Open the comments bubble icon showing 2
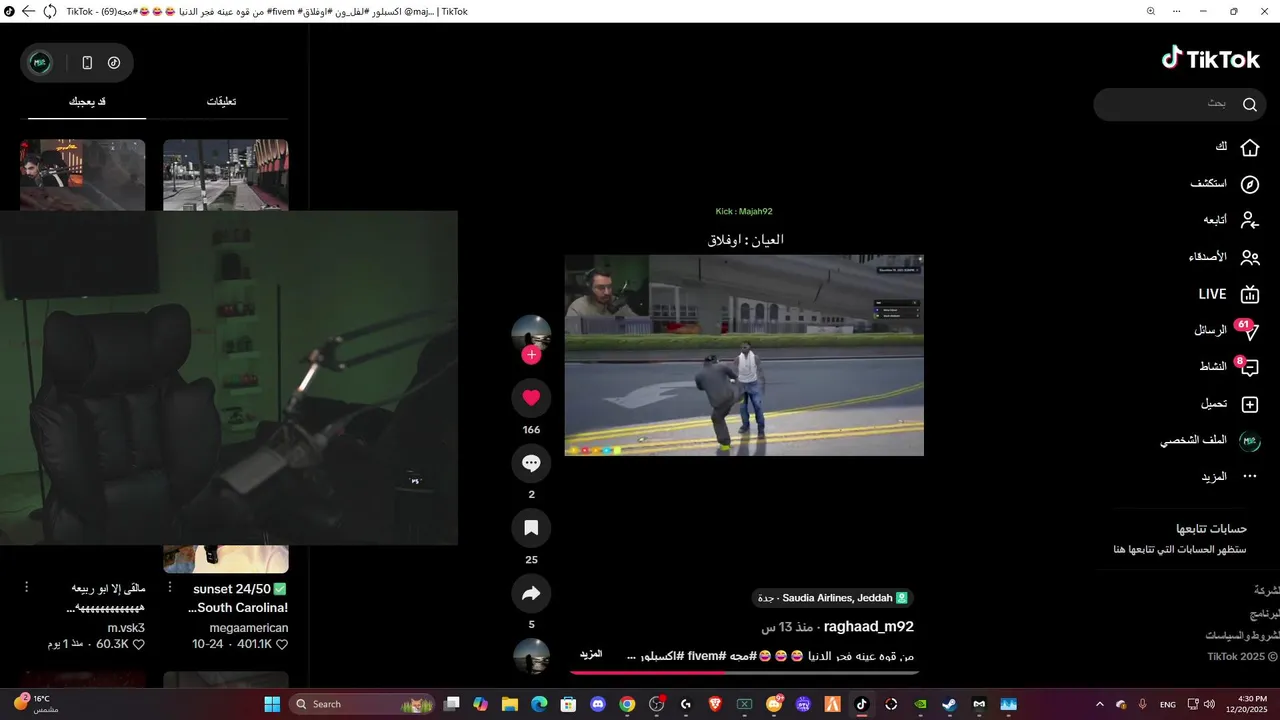The image size is (1280, 720). tap(531, 463)
